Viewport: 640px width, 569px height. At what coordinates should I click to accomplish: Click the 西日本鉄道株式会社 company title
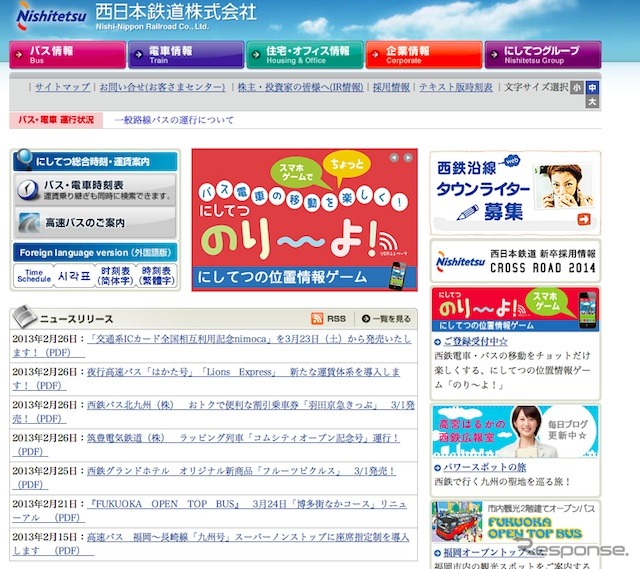[x=176, y=12]
